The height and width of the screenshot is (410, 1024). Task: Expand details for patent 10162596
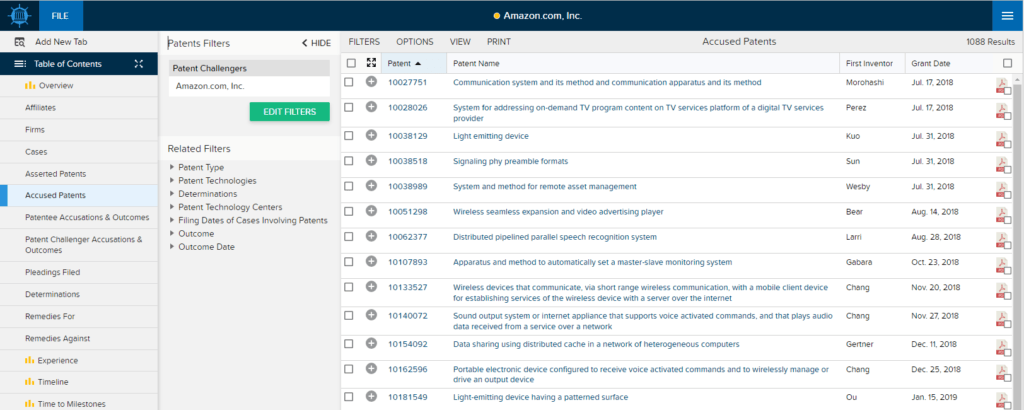tap(371, 368)
